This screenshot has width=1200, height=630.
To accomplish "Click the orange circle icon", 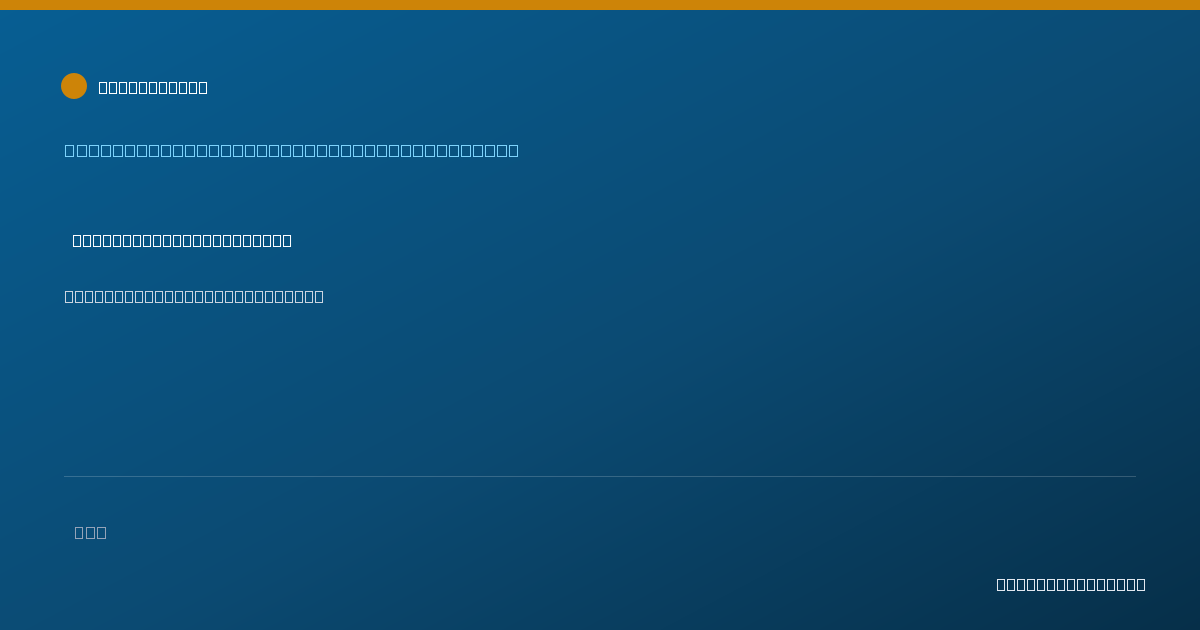I will click(74, 86).
